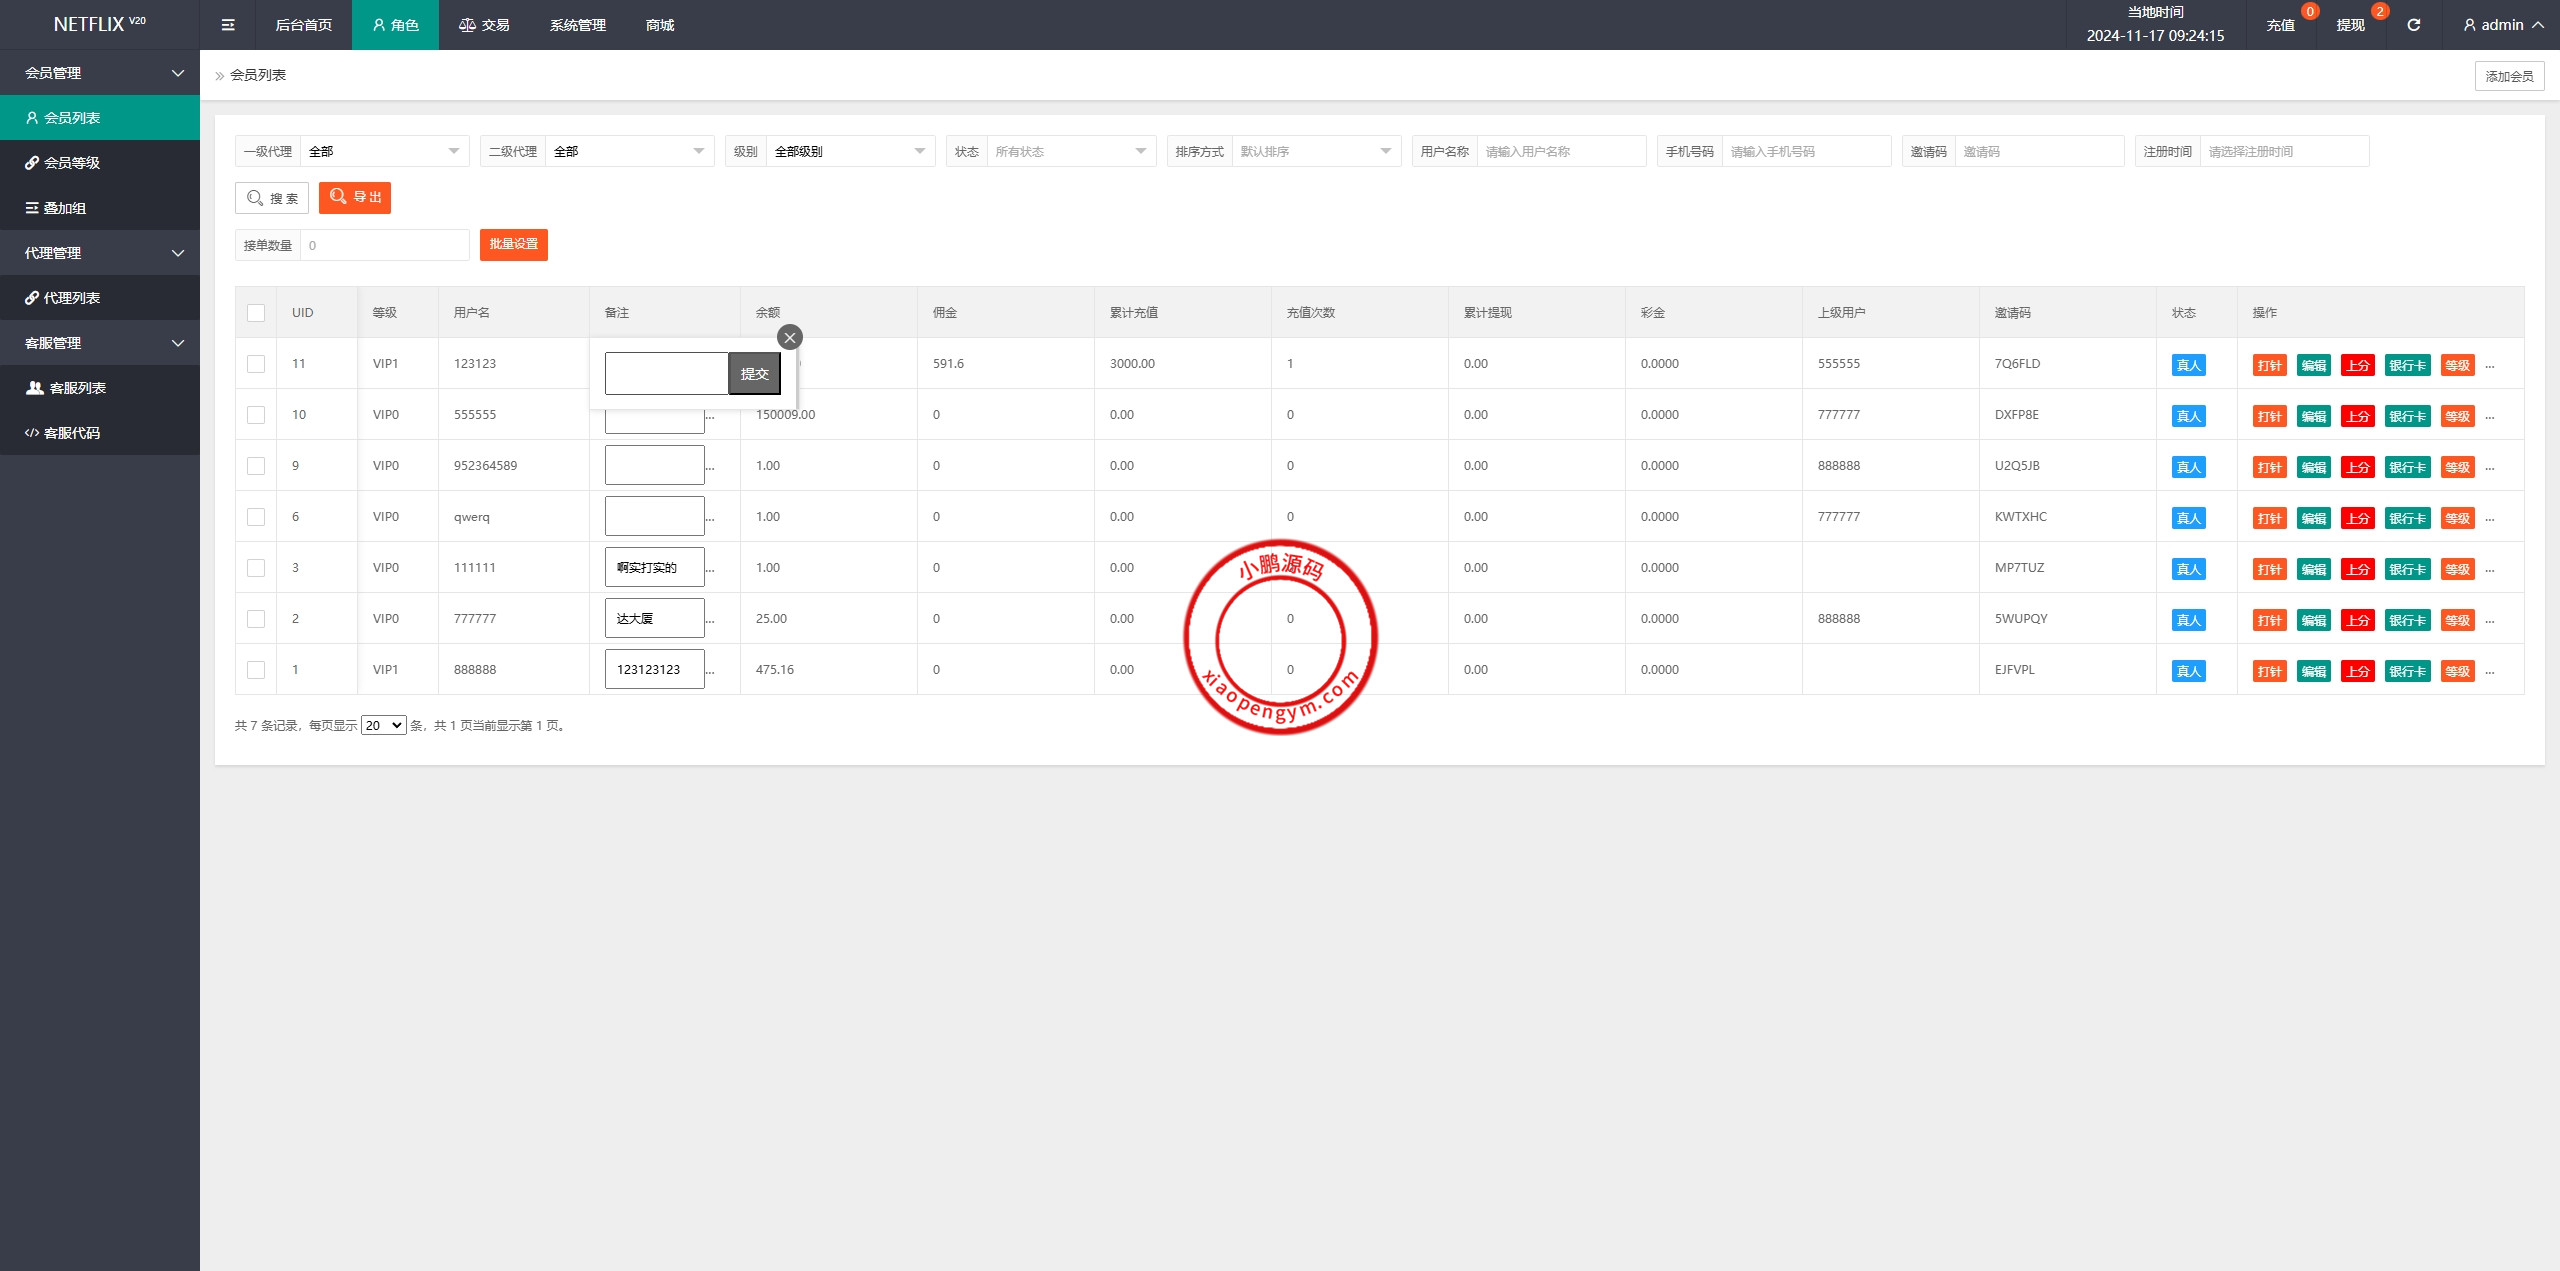Open 充值 recharge notifications in the header
The height and width of the screenshot is (1271, 2560).
tap(2280, 25)
